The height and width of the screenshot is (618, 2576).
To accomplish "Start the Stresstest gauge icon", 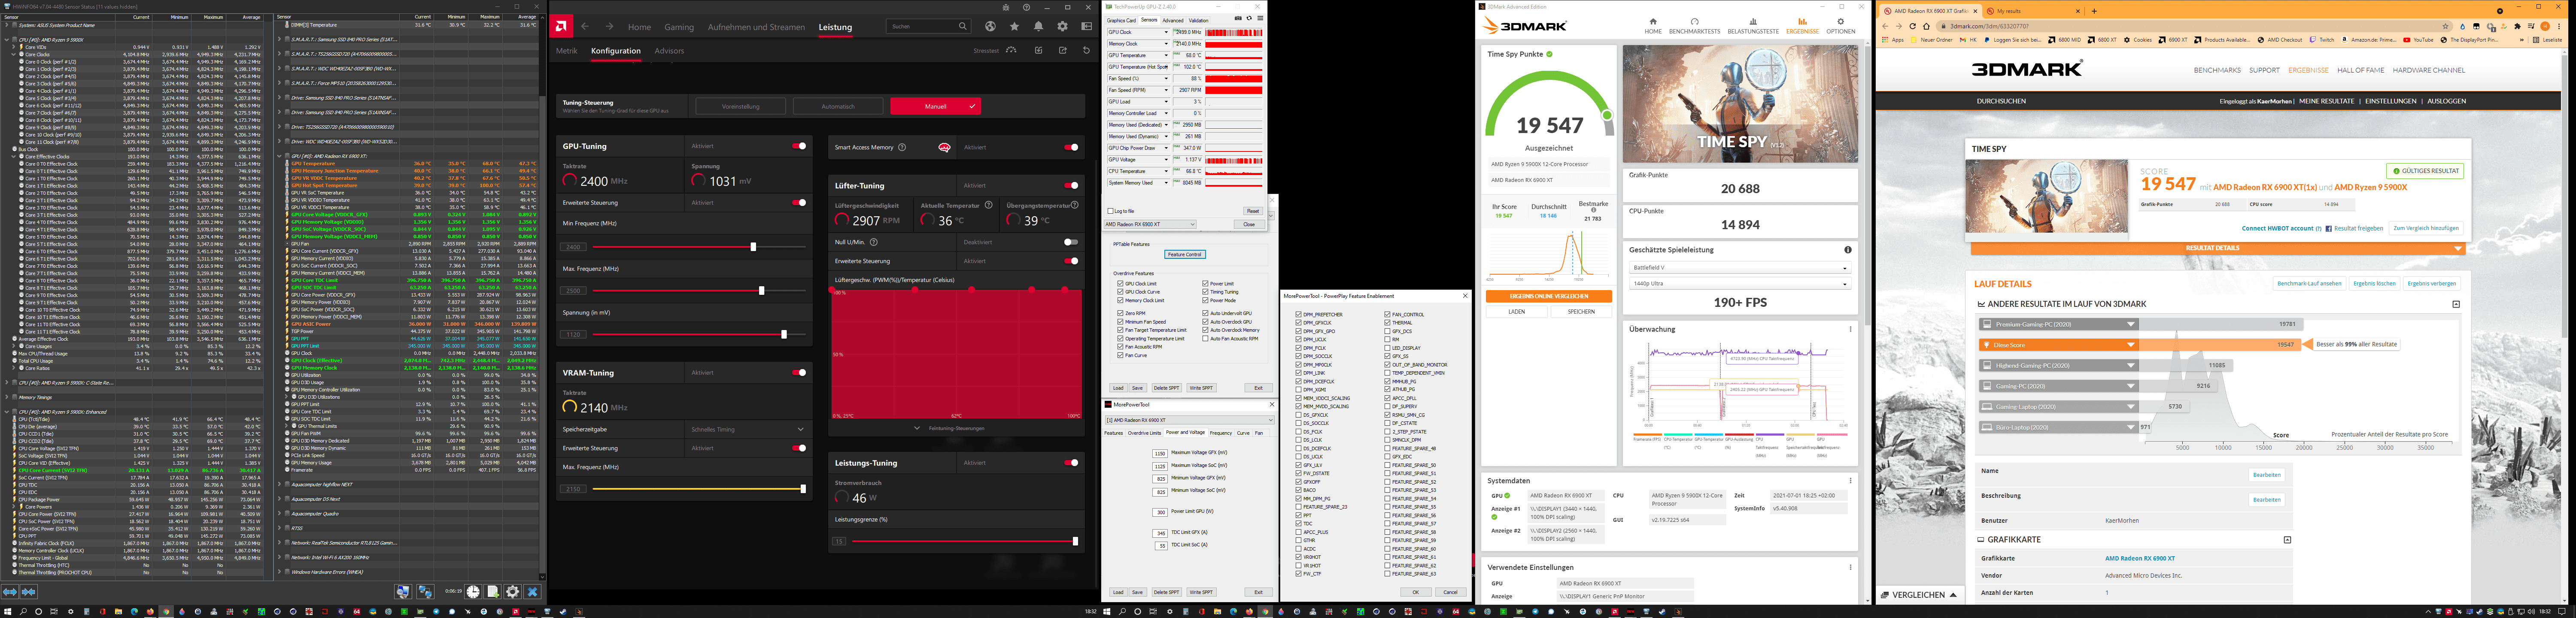I will (1012, 50).
